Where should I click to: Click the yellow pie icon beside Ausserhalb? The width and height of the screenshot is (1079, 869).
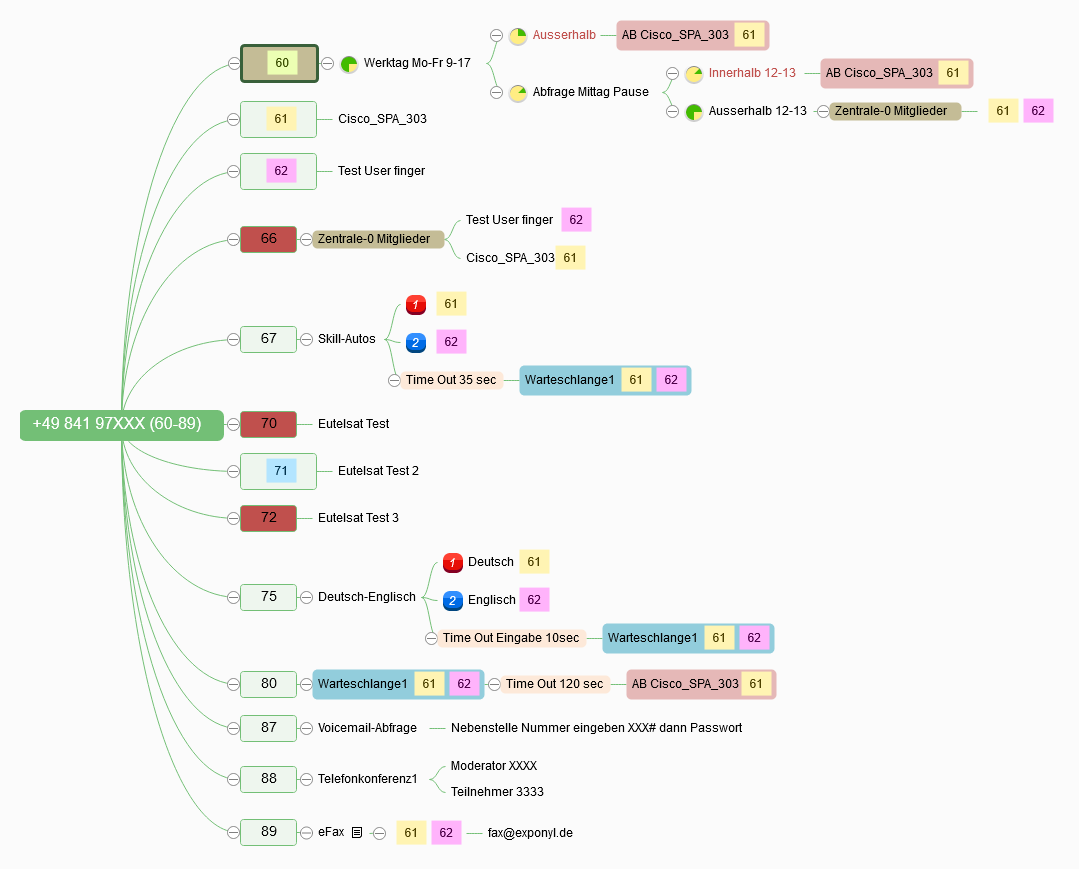point(518,36)
